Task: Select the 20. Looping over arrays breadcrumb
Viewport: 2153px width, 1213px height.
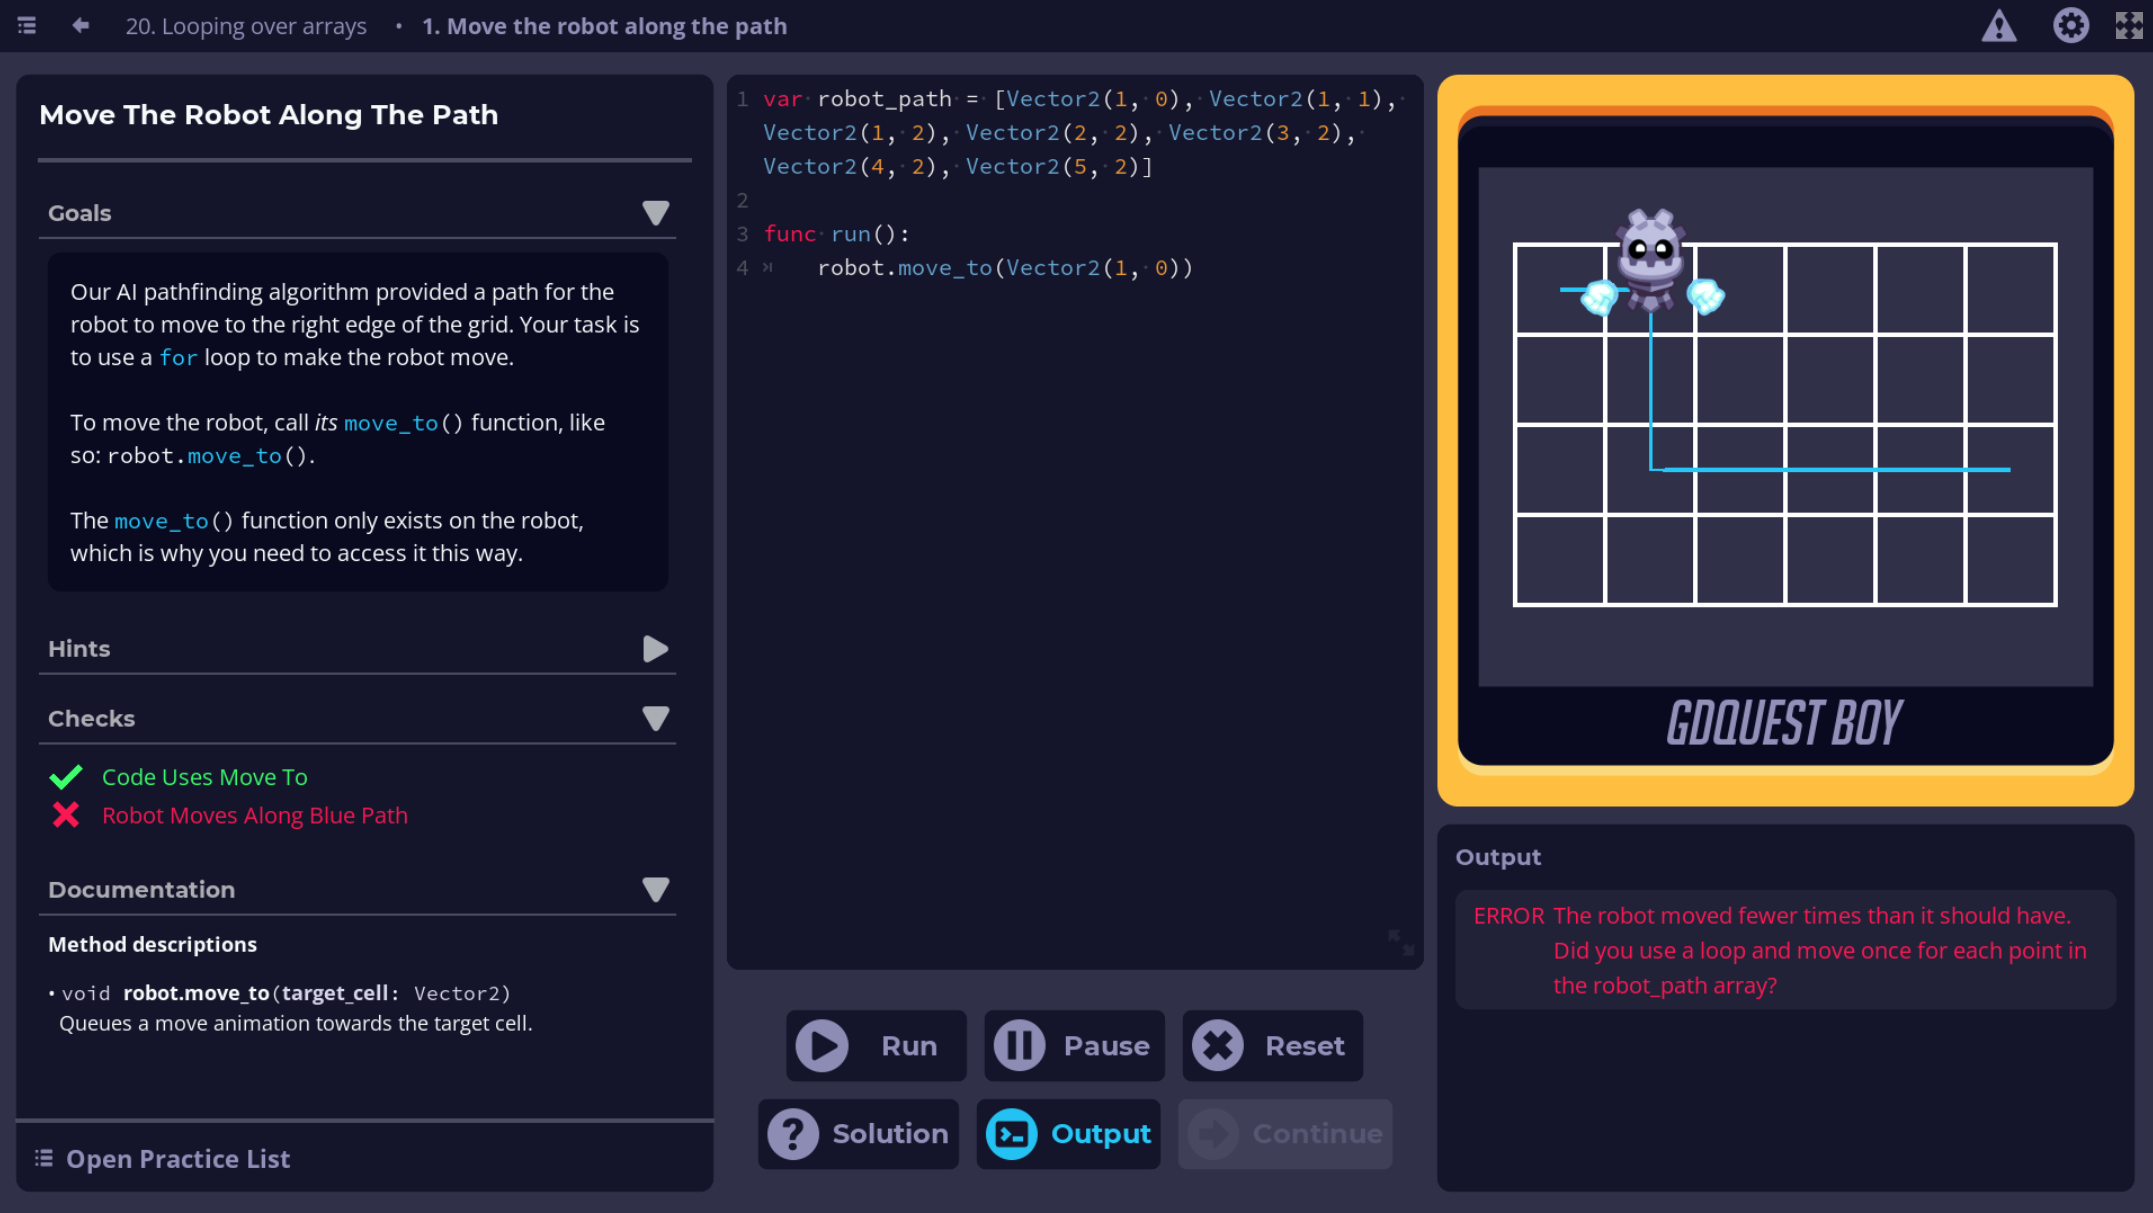Action: tap(245, 25)
